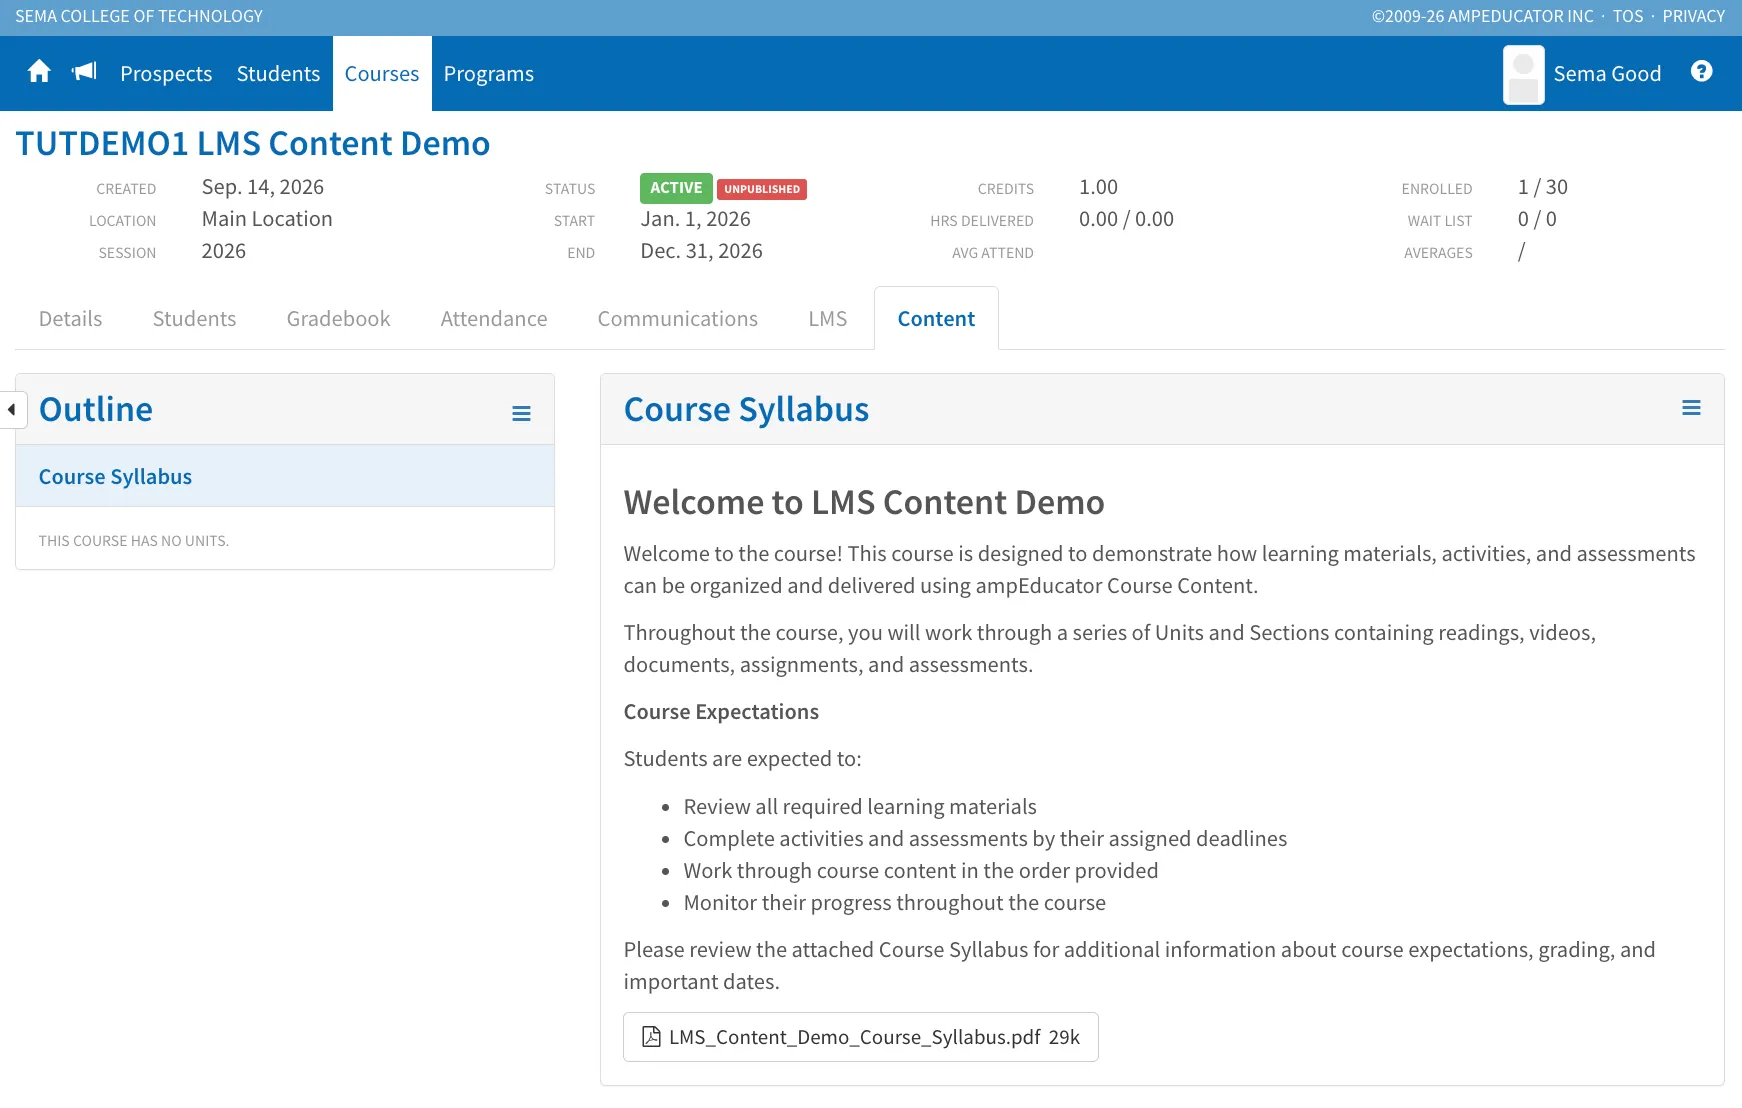Screen dimensions: 1742x1108
Task: Switch to the LMS tab
Action: 828,319
